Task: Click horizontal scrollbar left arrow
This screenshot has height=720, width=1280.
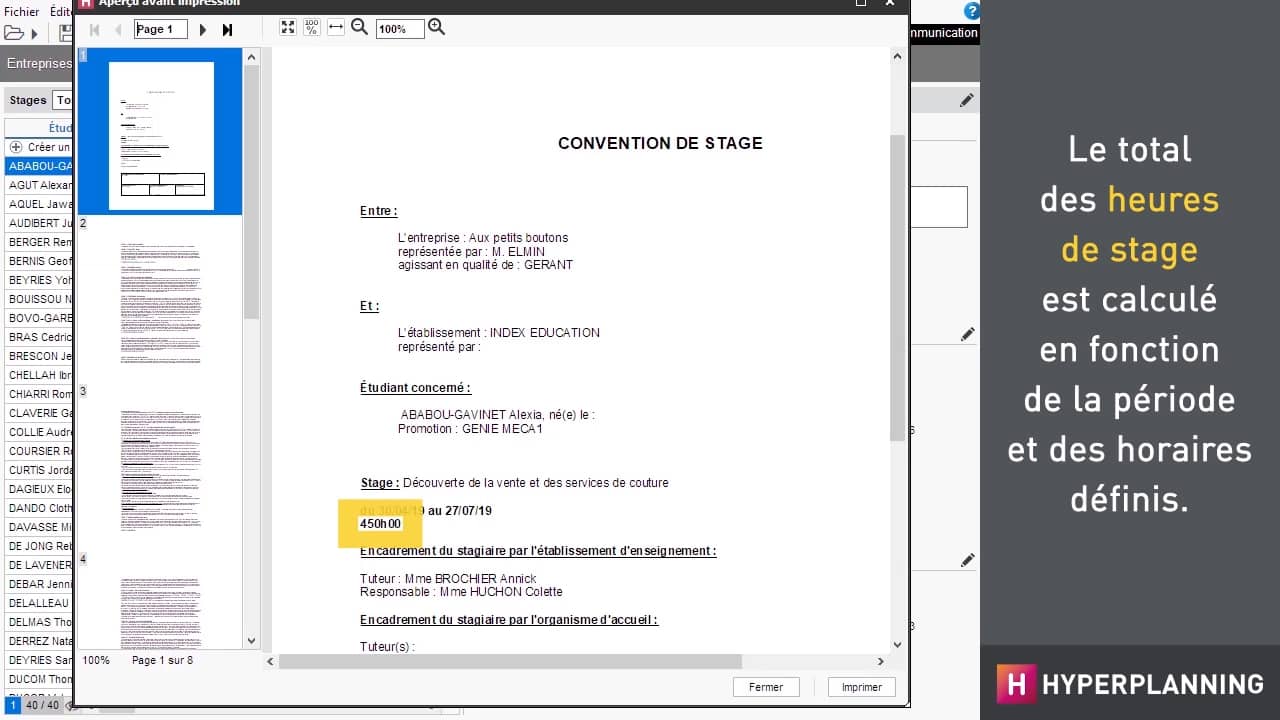Action: pos(270,661)
